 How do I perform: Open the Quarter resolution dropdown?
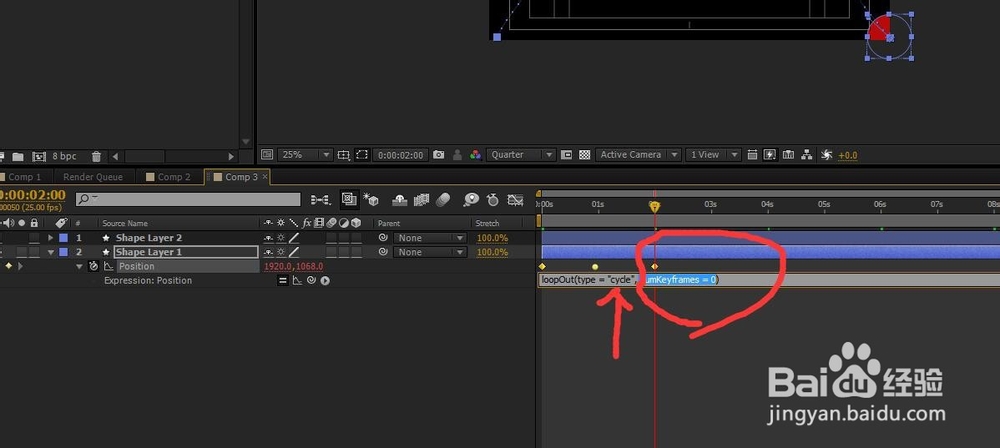click(x=520, y=154)
